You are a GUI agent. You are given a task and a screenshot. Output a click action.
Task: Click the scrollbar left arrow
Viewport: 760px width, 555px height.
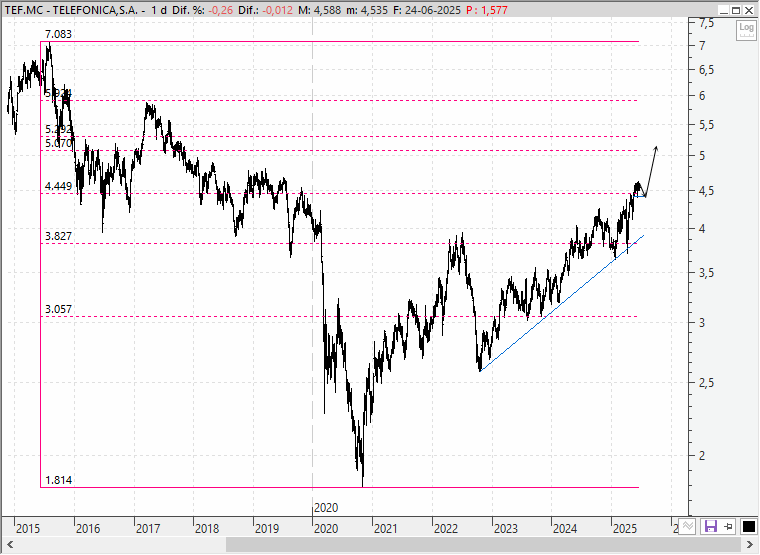click(x=9, y=545)
